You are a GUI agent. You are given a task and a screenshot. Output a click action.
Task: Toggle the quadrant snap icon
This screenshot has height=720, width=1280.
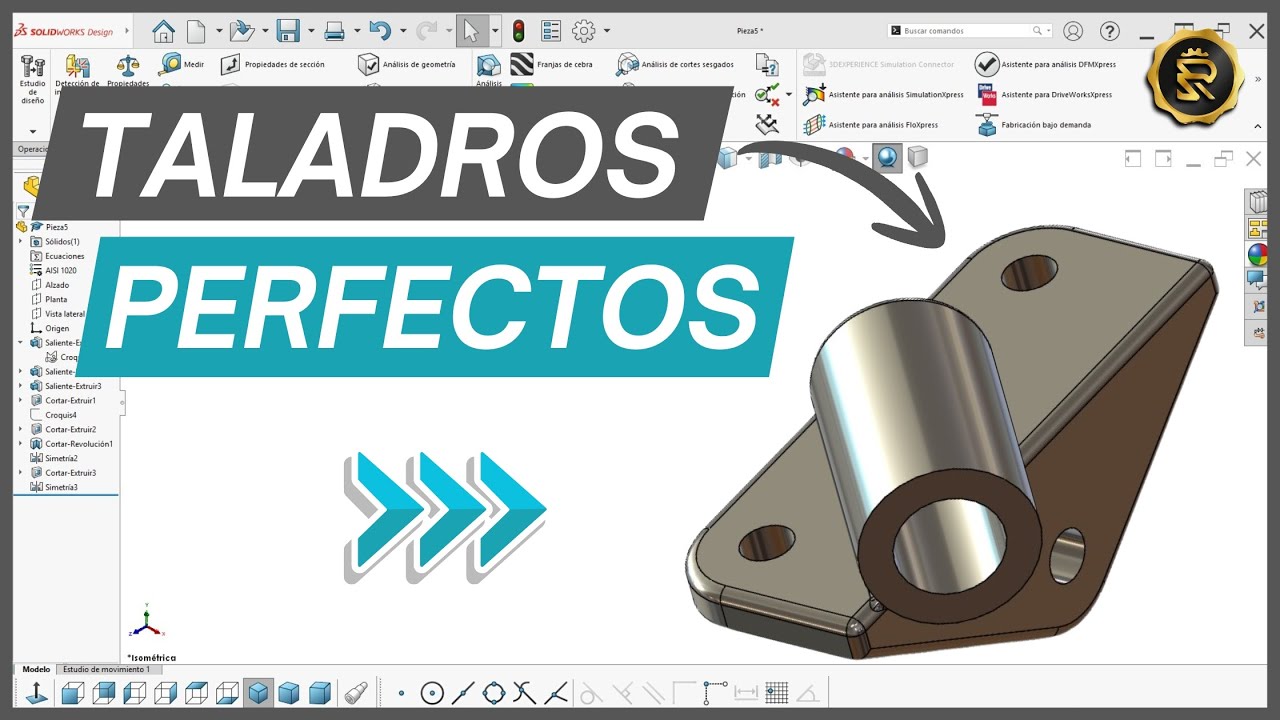coord(494,692)
